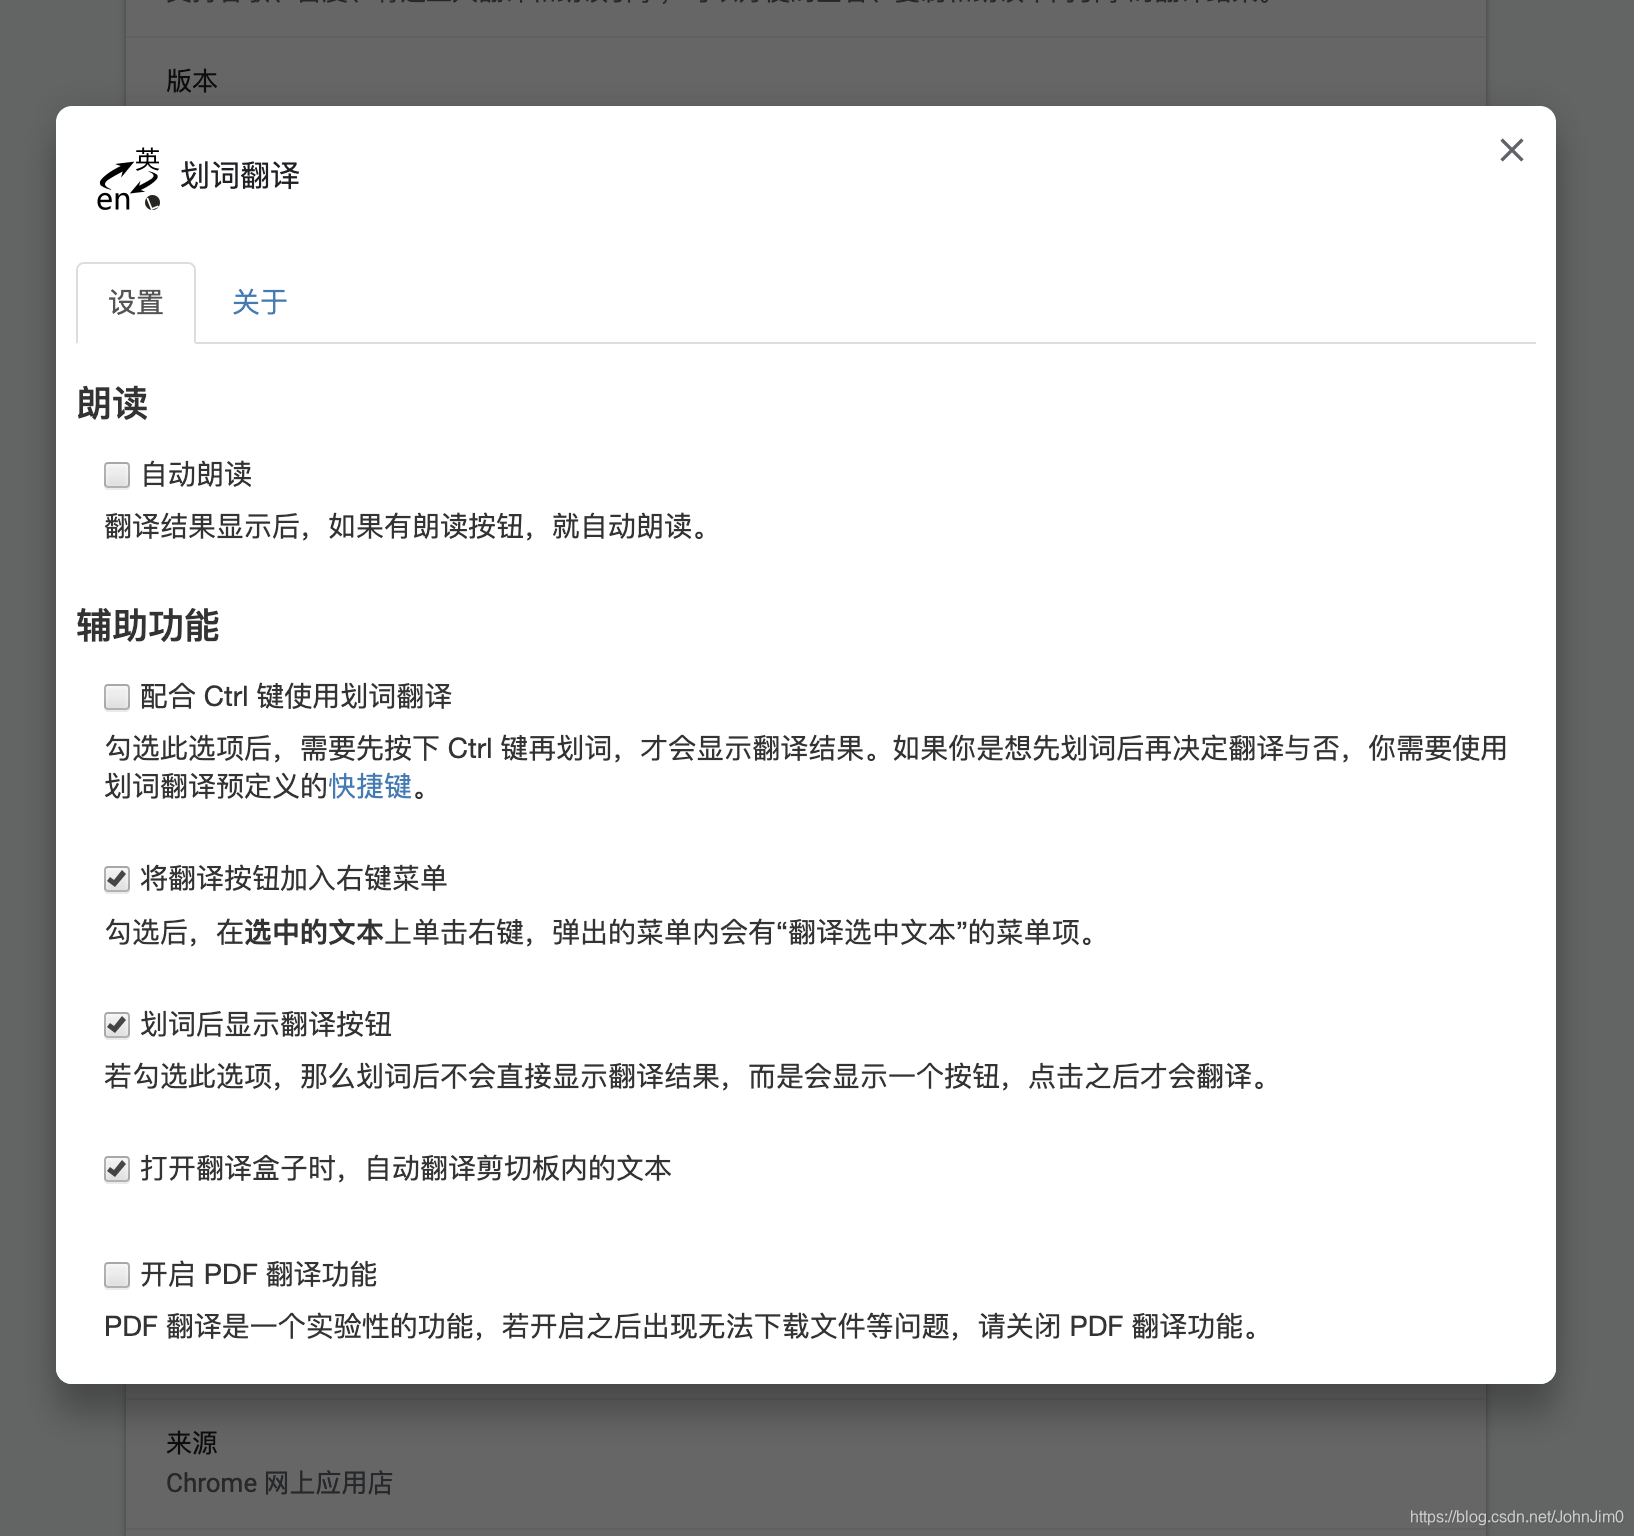Close the 划词翻译 settings dialog

[1511, 150]
